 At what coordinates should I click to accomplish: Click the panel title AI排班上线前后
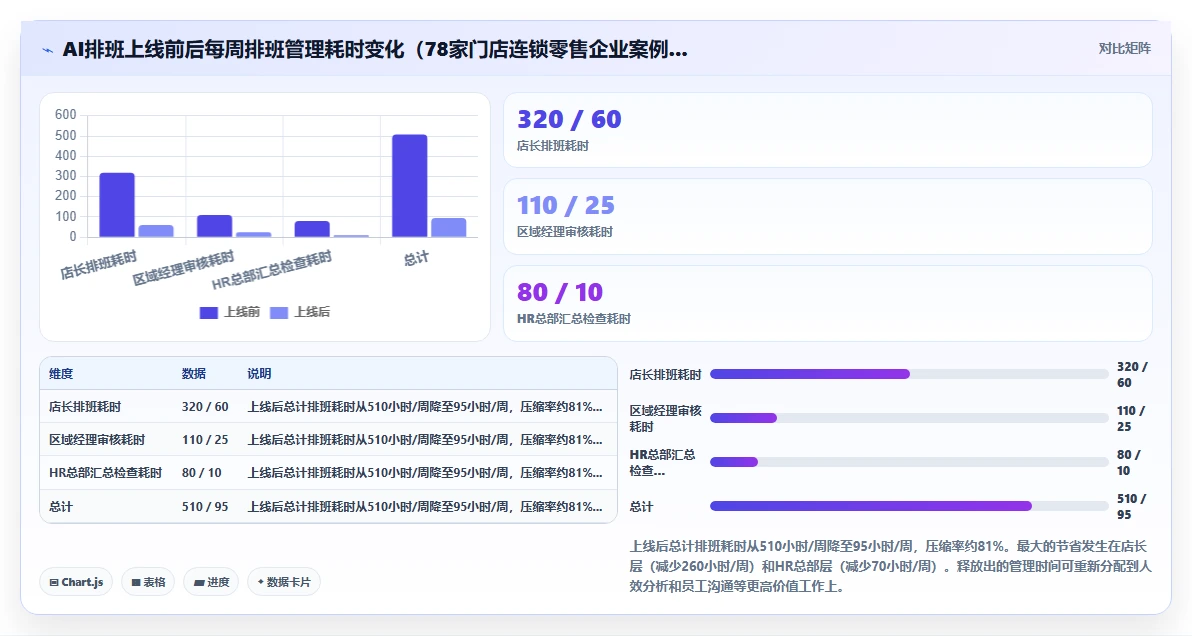point(375,49)
